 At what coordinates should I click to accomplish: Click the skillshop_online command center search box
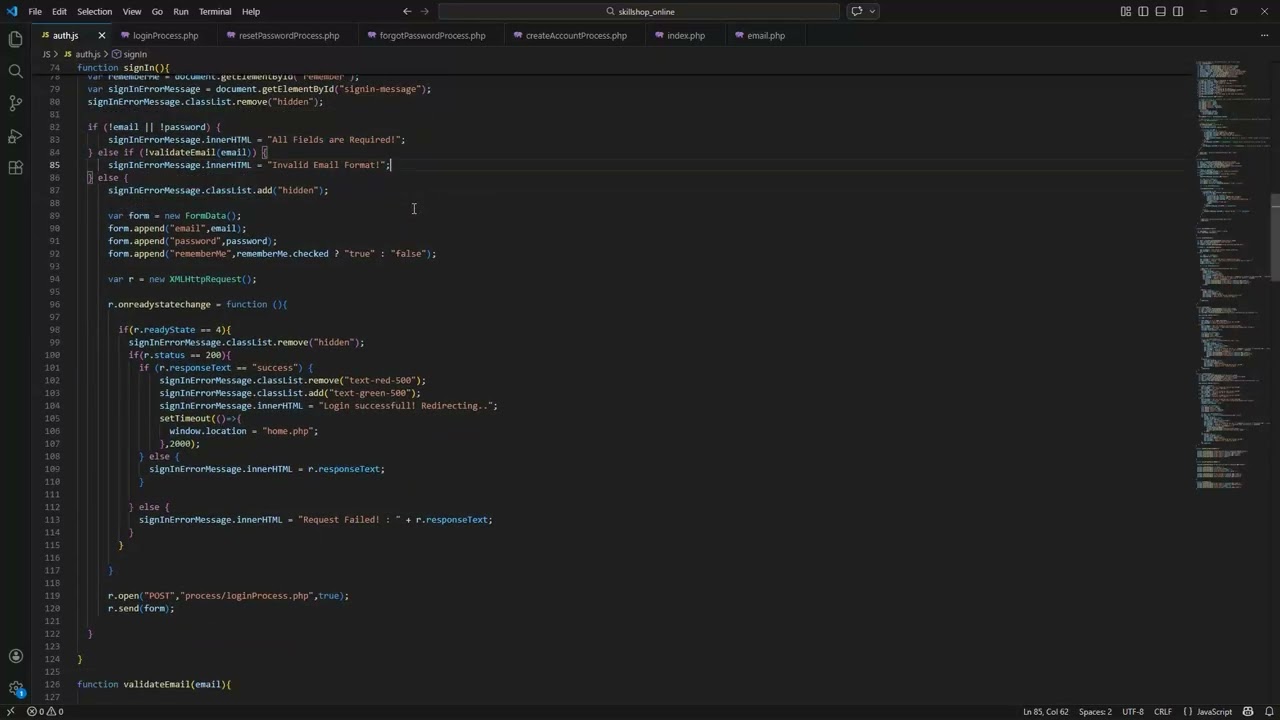[639, 11]
